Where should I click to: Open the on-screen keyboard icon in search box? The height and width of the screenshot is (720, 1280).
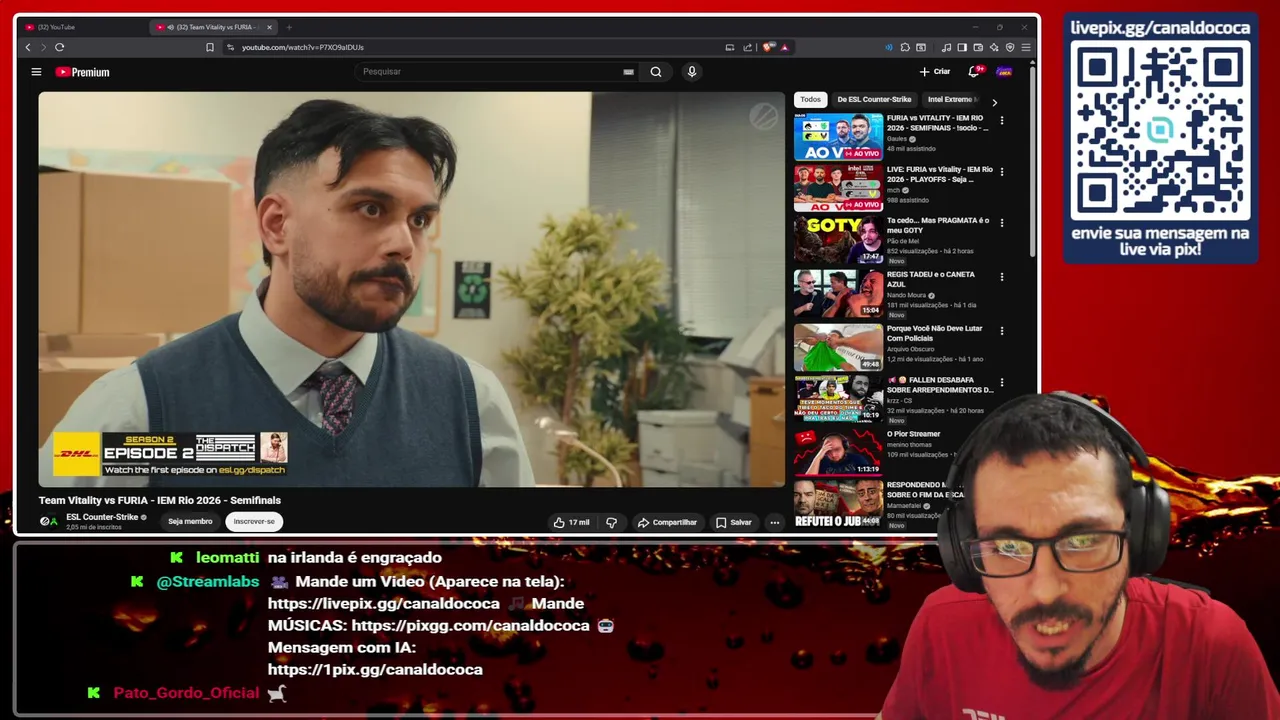628,72
